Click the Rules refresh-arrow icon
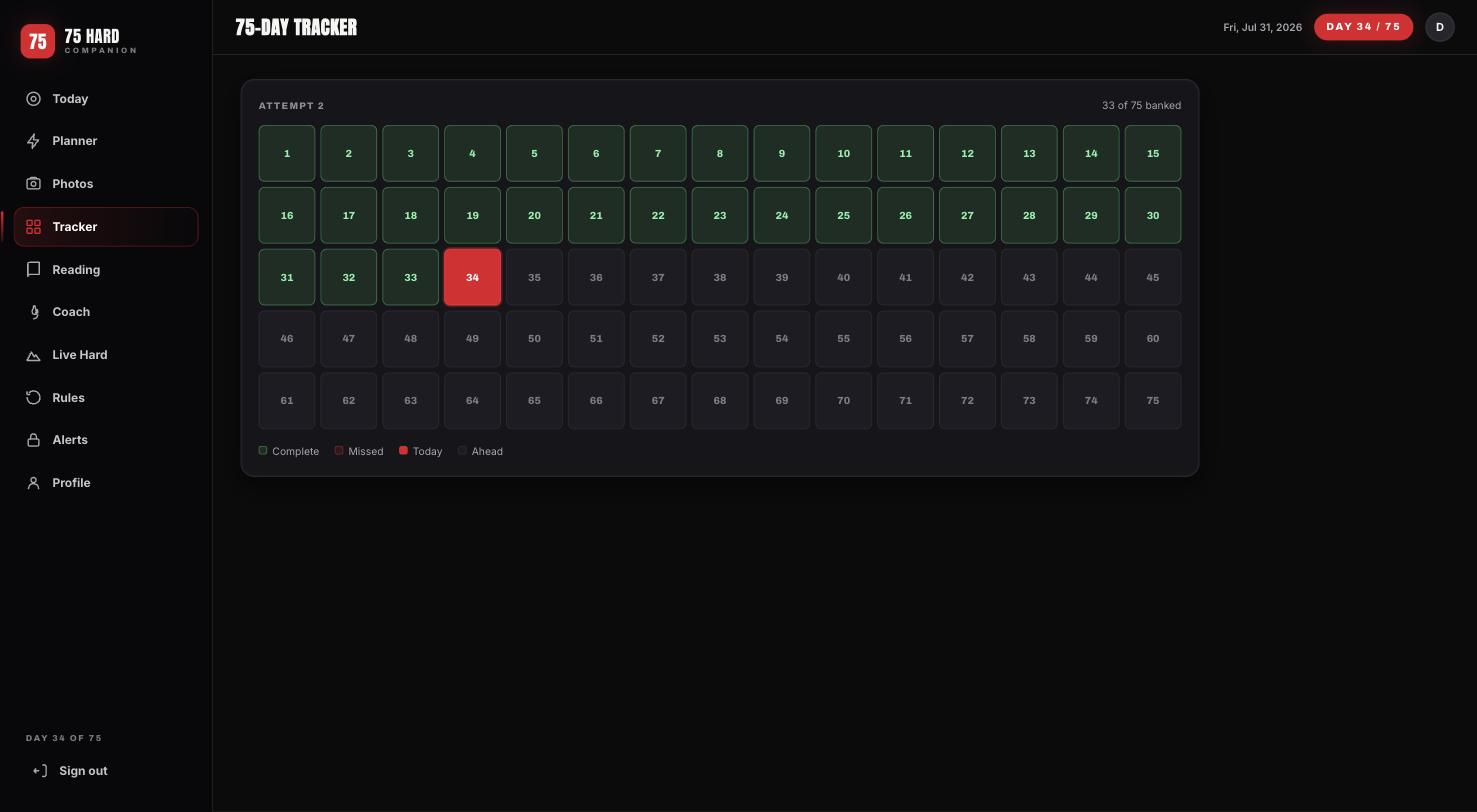Viewport: 1477px width, 812px height. pos(33,398)
